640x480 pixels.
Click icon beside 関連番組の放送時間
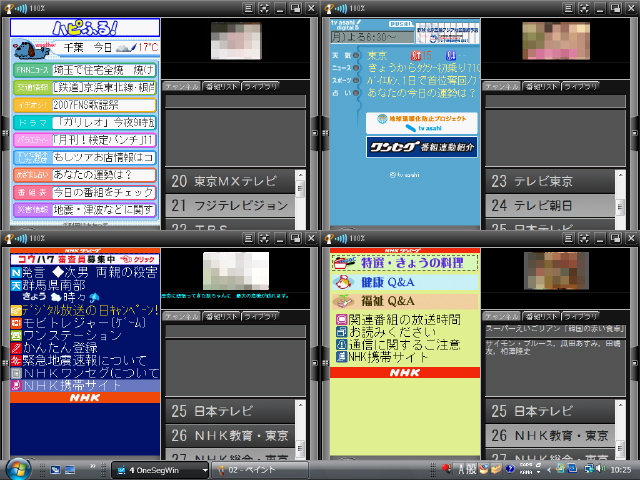click(x=341, y=319)
